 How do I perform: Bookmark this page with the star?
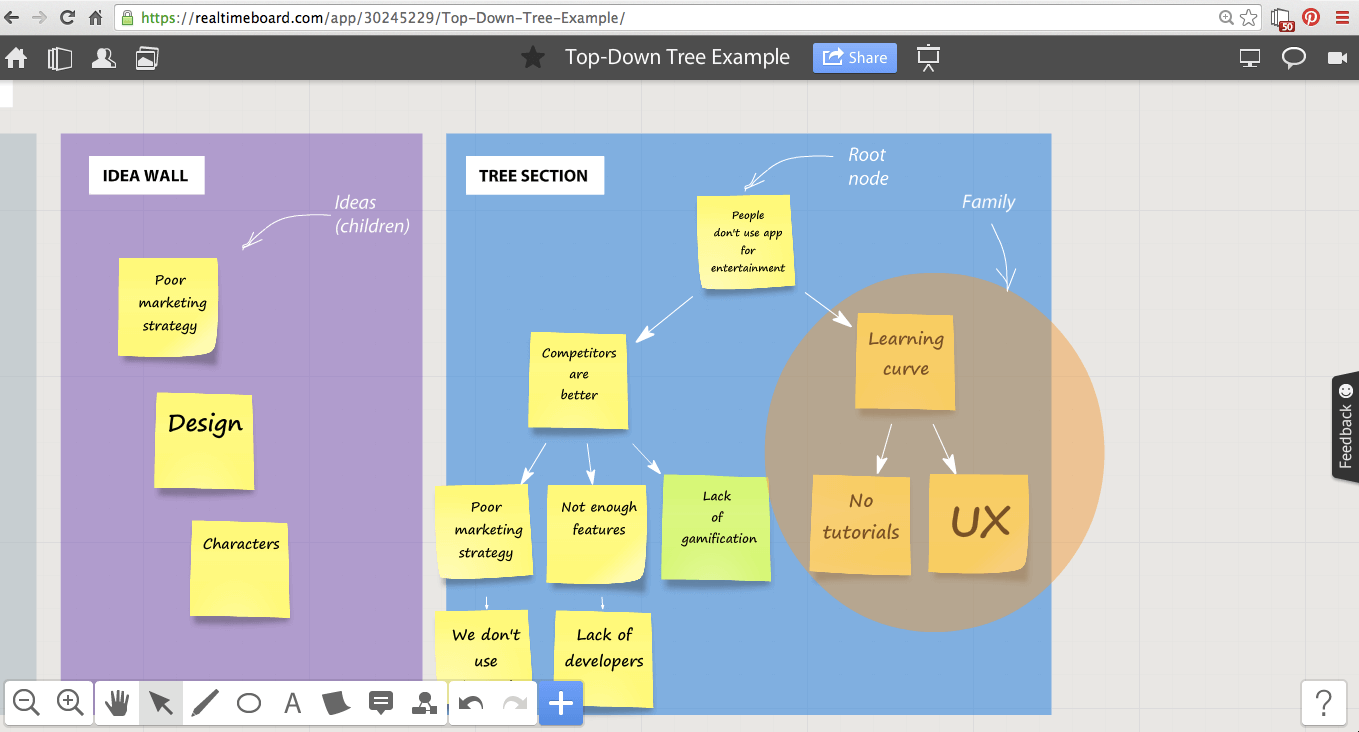tap(1249, 17)
